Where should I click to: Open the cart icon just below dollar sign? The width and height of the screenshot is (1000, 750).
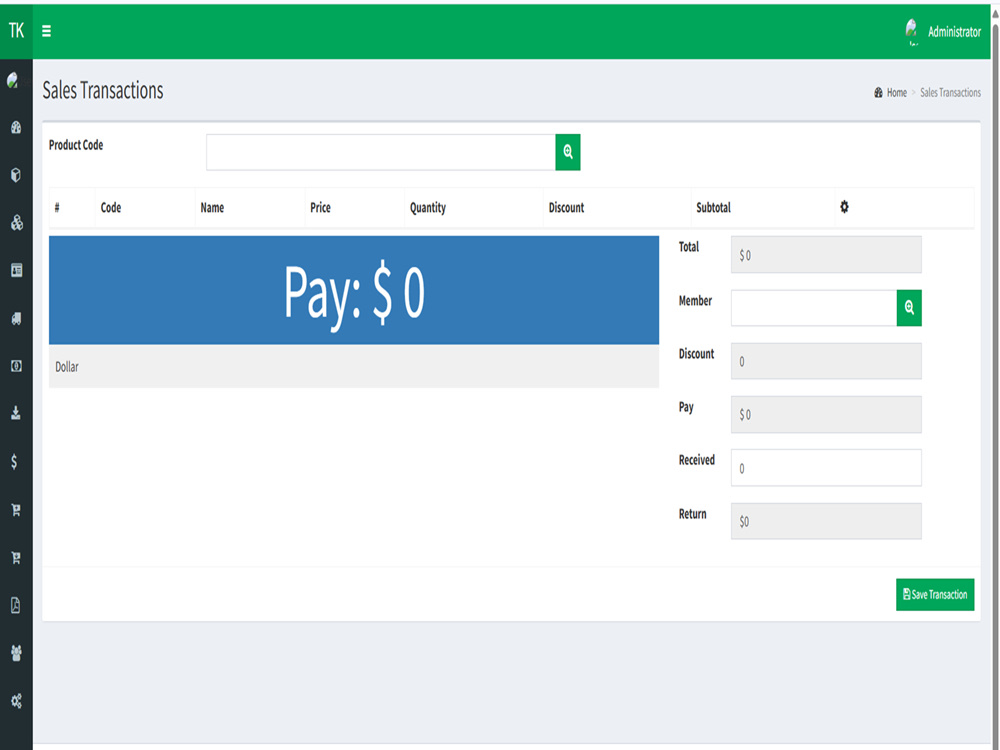tap(16, 510)
